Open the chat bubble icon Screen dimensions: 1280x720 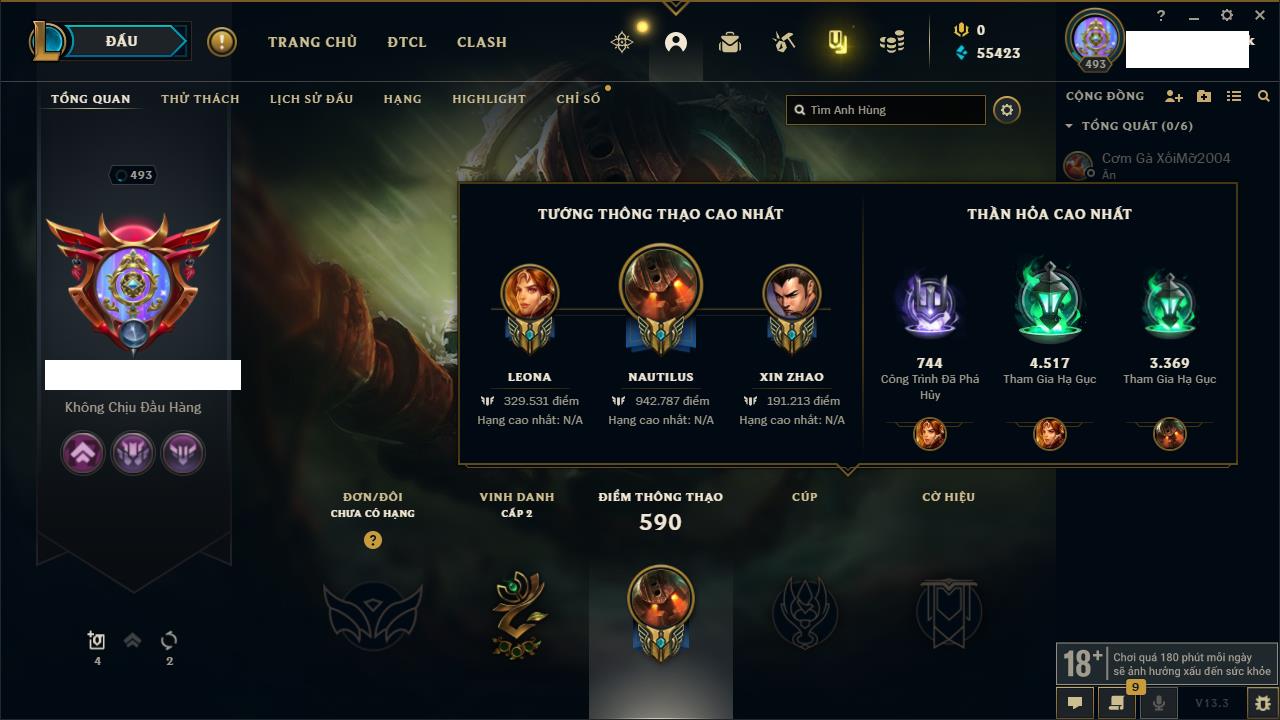coord(1075,703)
